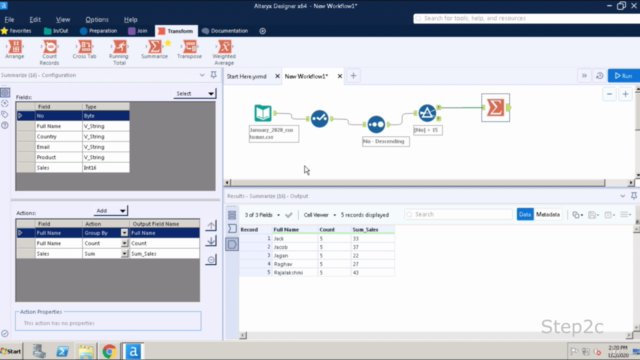Remove selected action with minus icon
The width and height of the screenshot is (640, 360).
click(211, 260)
